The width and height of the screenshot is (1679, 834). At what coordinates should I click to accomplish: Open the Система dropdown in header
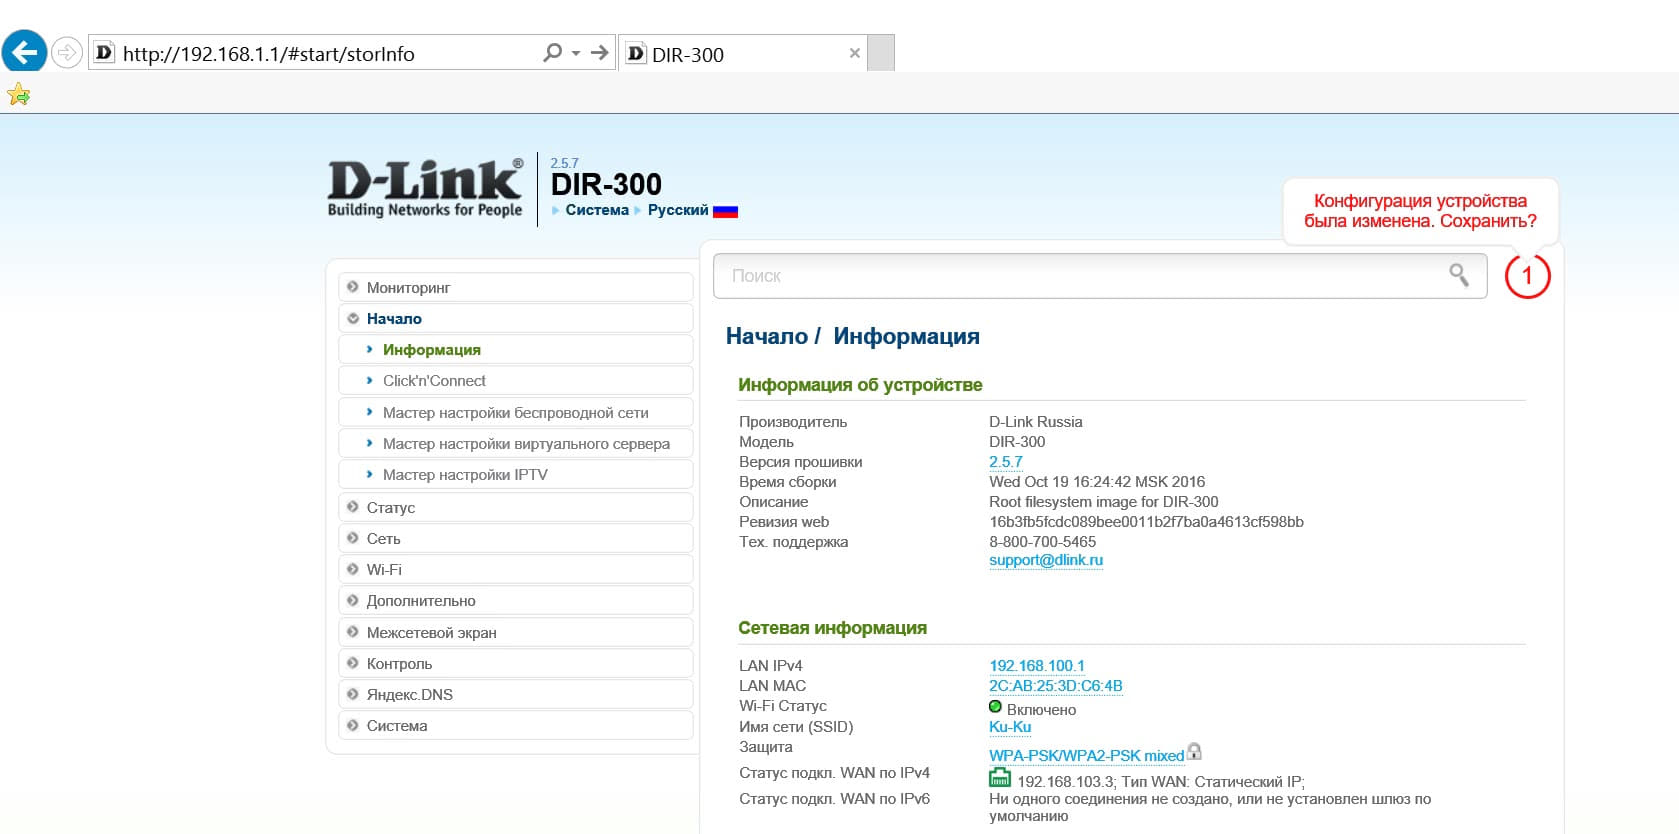[596, 210]
